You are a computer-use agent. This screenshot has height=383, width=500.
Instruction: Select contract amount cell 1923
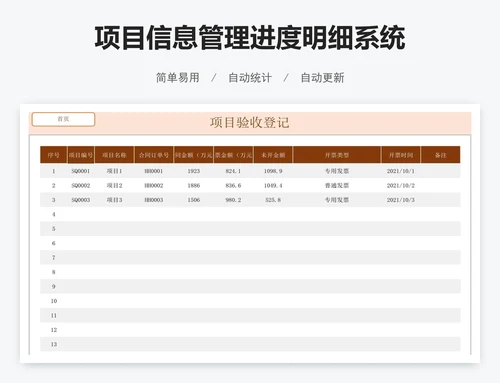[194, 171]
